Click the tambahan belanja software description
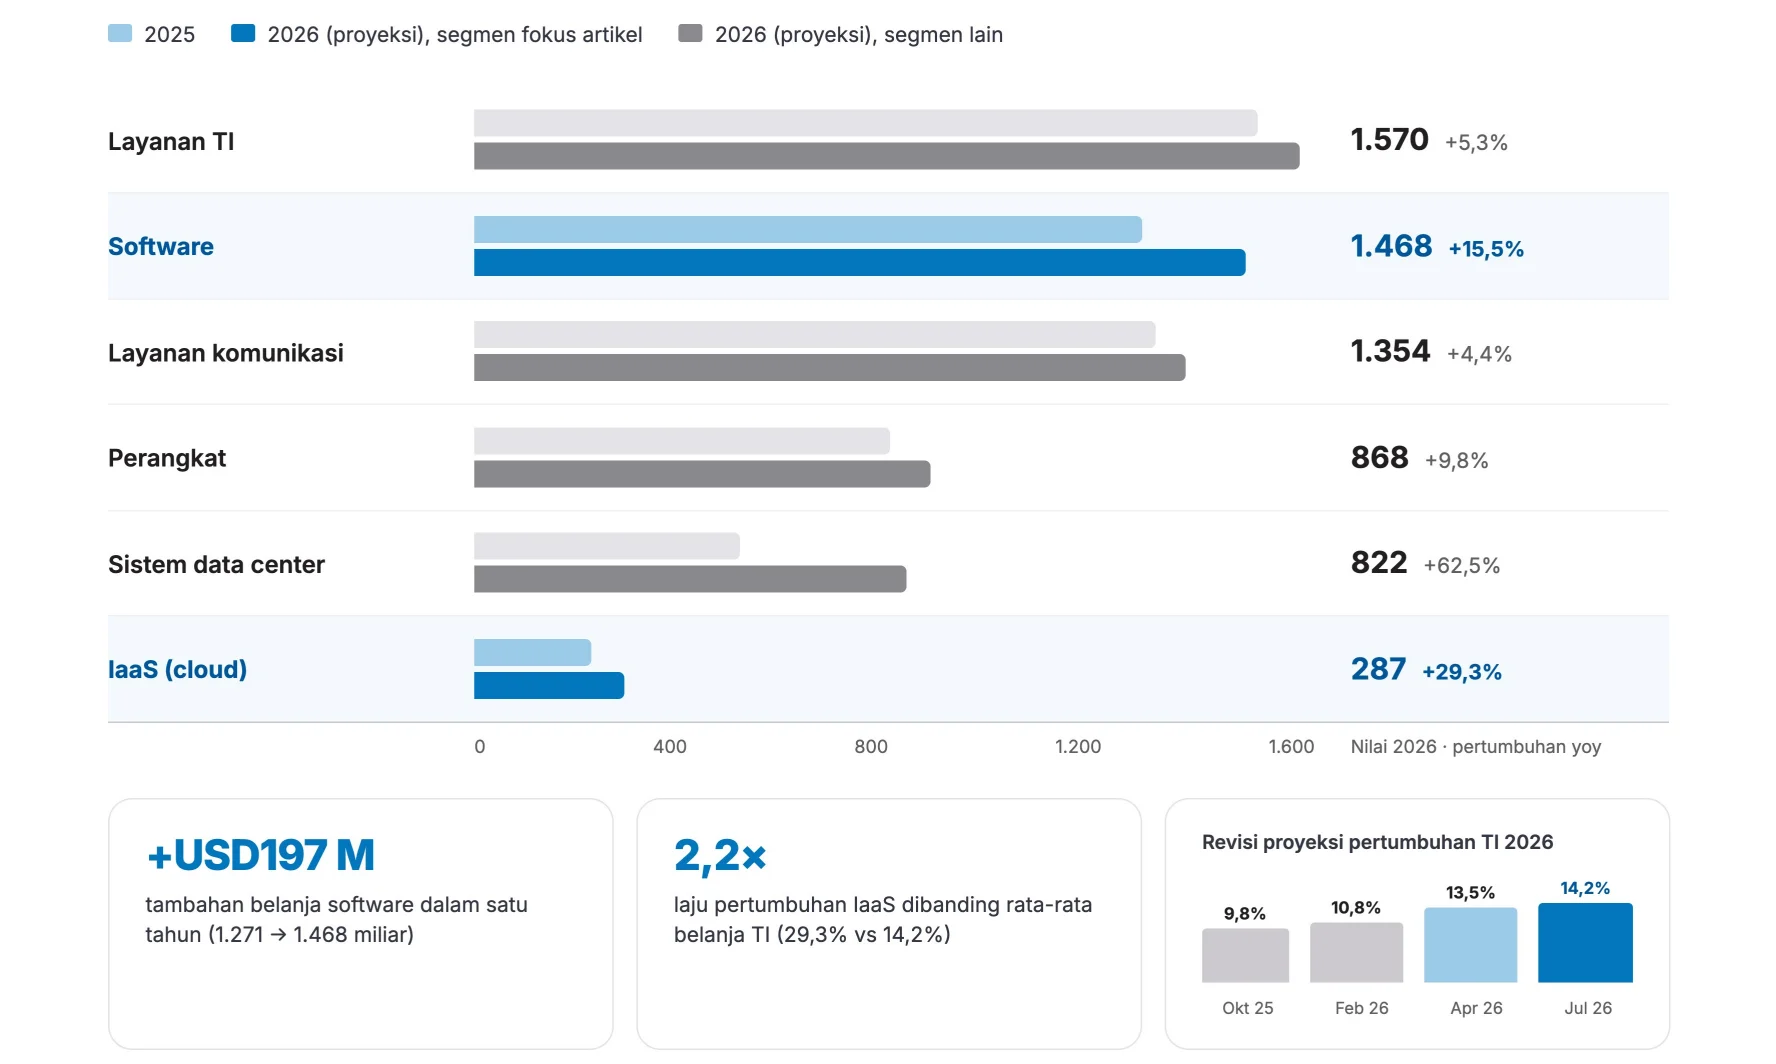The width and height of the screenshot is (1776, 1064). click(x=336, y=920)
